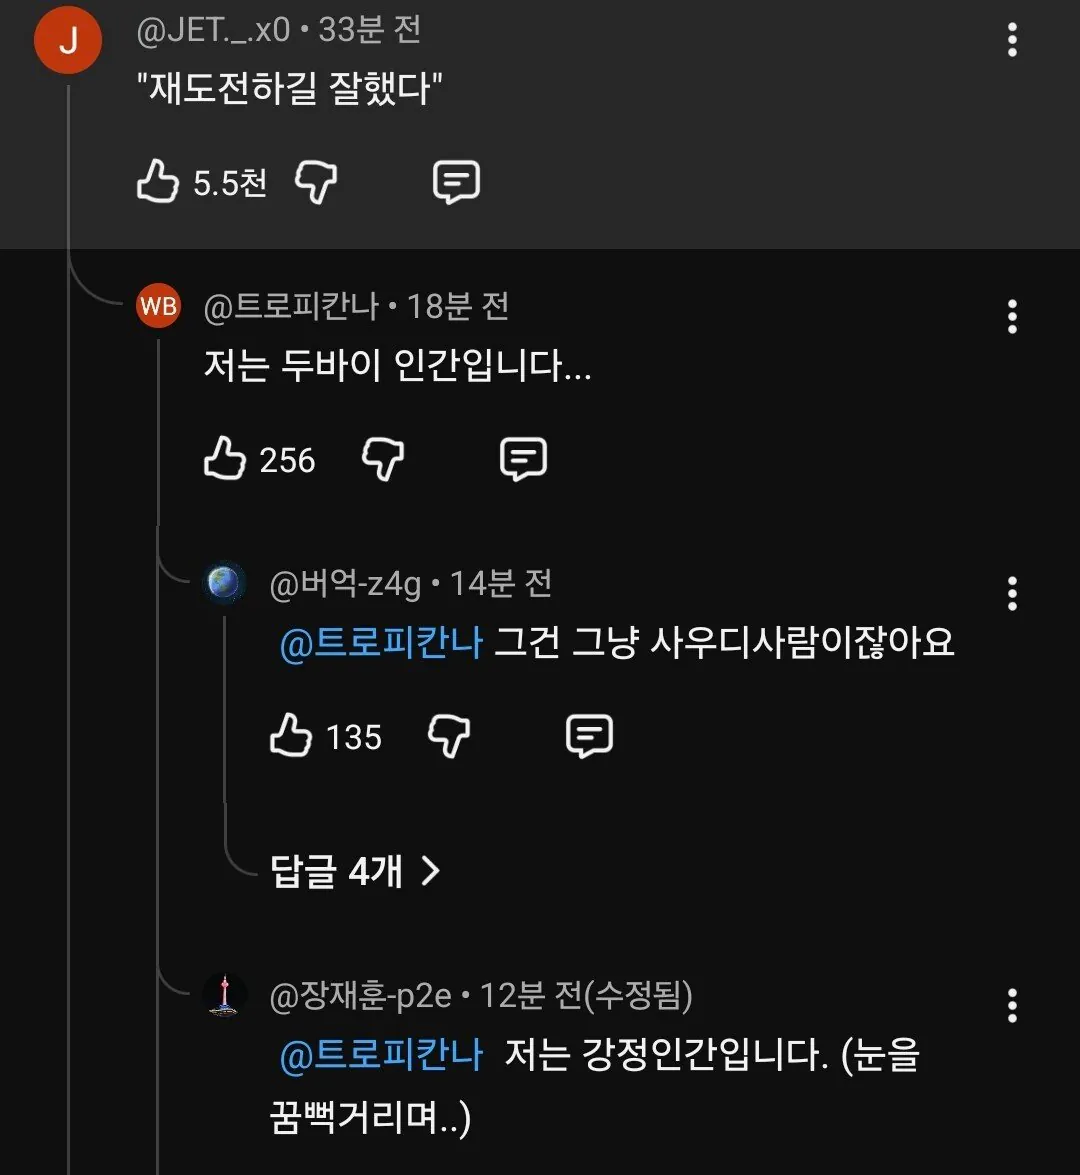Open more options for @버억-z4g comment

pos(1012,594)
